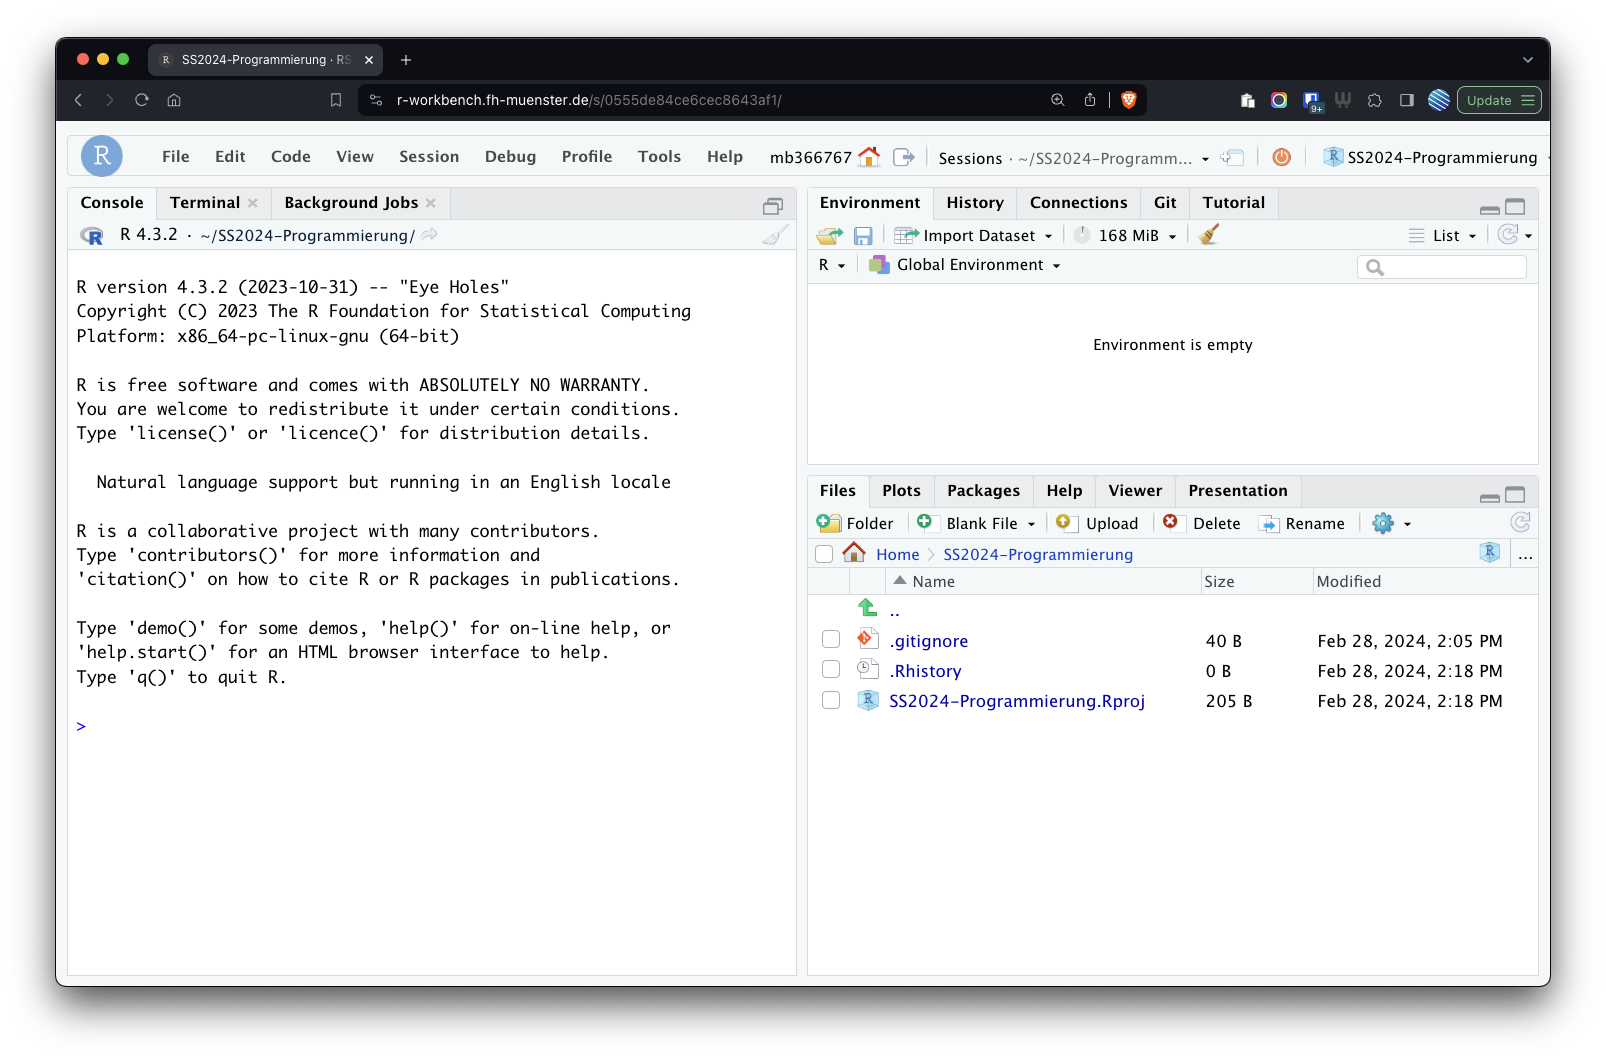Check the .gitignore file checkbox
This screenshot has height=1060, width=1606.
[831, 640]
